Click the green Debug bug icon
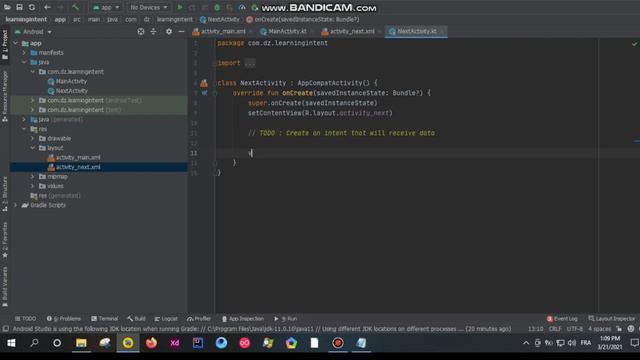The height and width of the screenshot is (360, 640). pyautogui.click(x=217, y=7)
